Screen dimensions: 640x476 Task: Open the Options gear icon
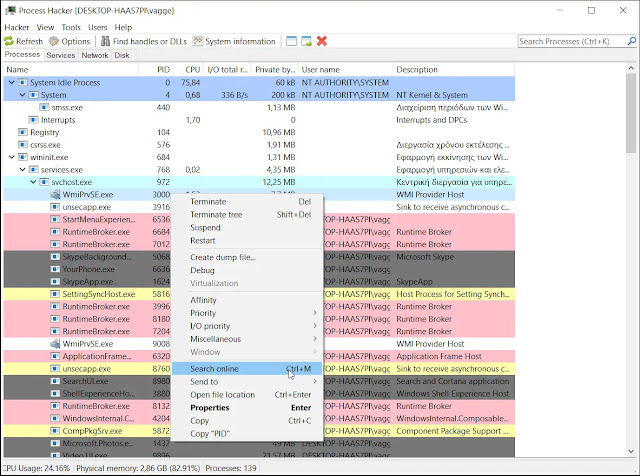click(54, 41)
